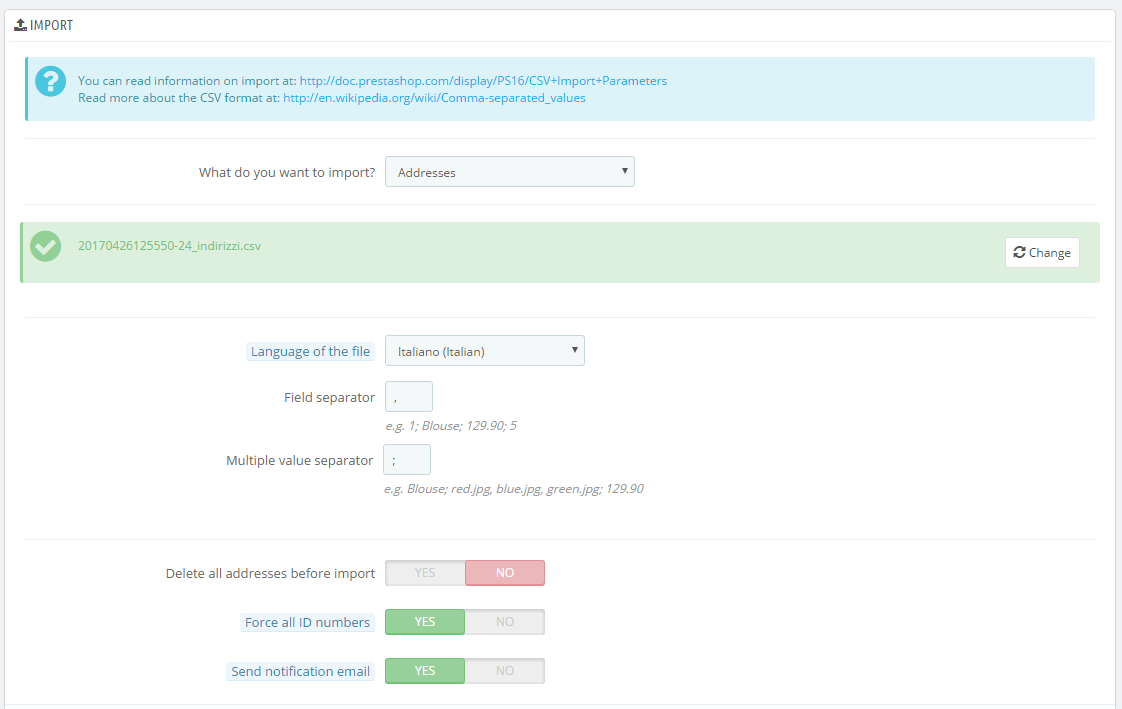This screenshot has height=709, width=1122.
Task: Focus the Multiple value separator input
Action: tap(407, 459)
